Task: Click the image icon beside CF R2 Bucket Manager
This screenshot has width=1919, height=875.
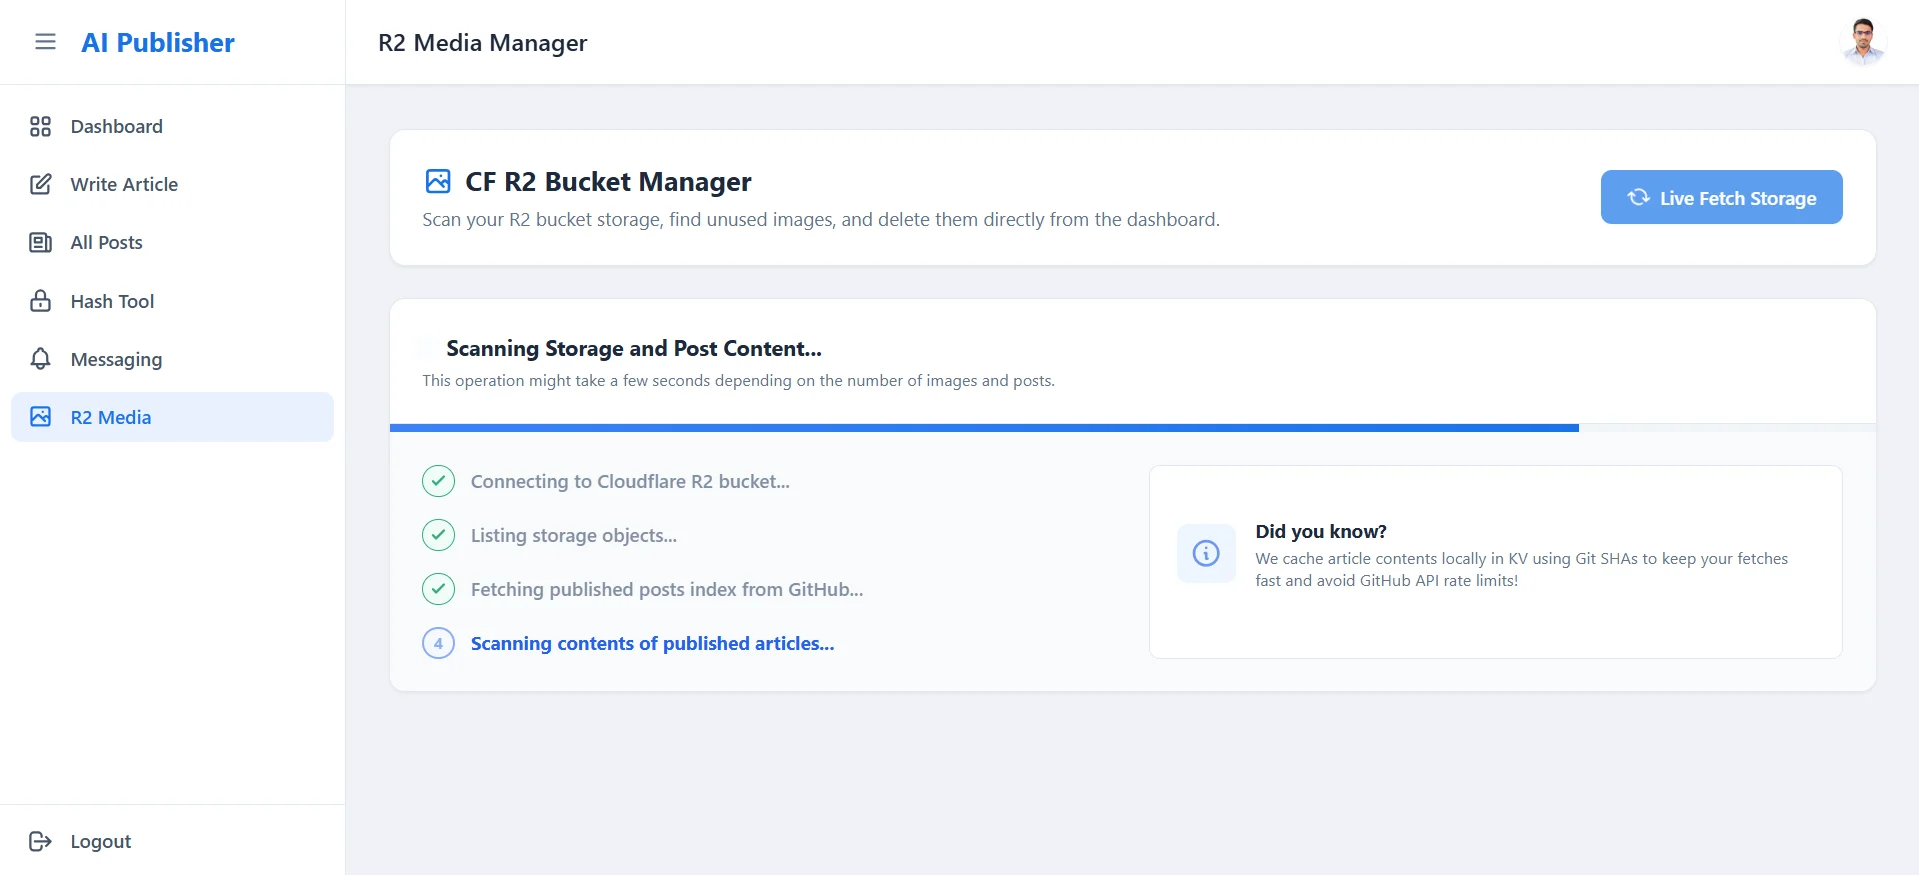Action: pos(438,181)
